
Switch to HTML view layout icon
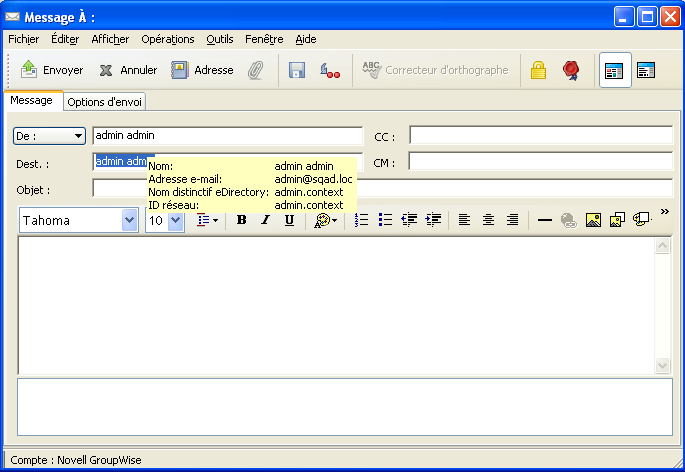coord(615,70)
